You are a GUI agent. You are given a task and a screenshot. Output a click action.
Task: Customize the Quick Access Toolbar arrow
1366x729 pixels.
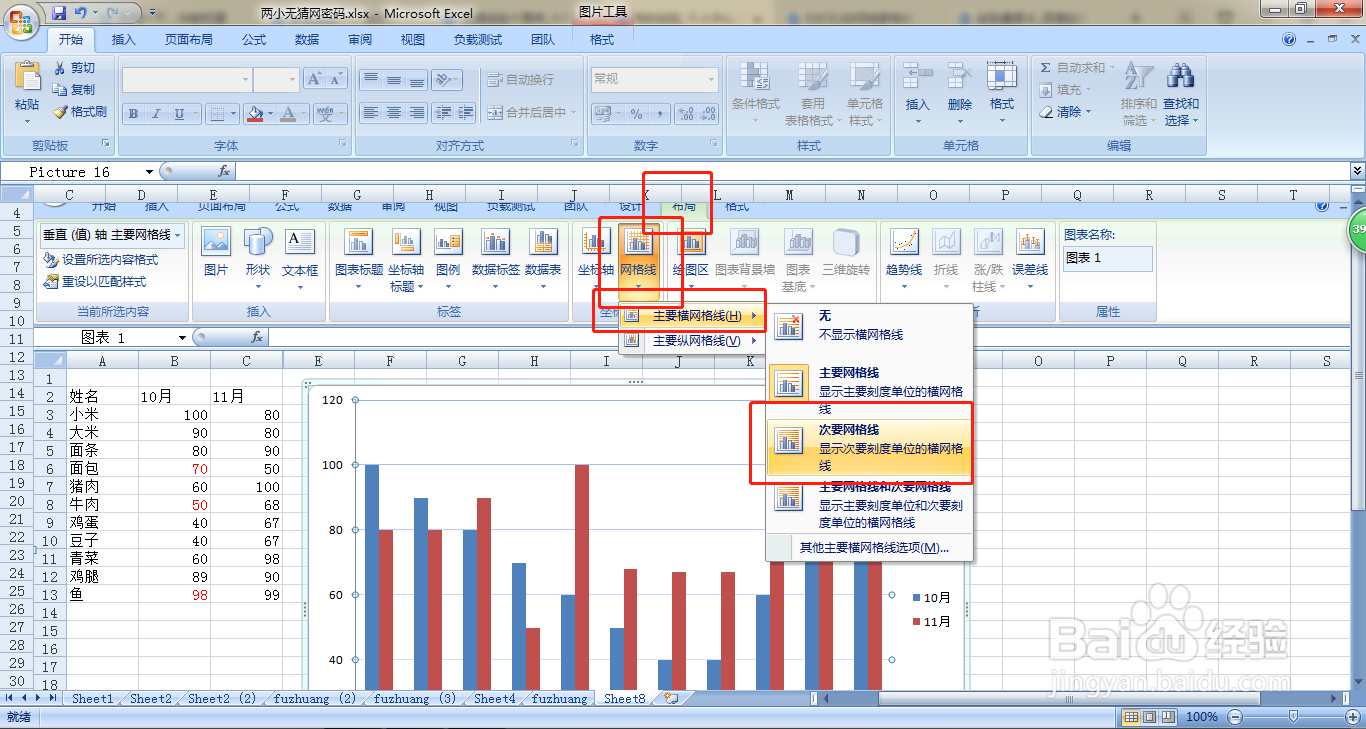coord(152,13)
